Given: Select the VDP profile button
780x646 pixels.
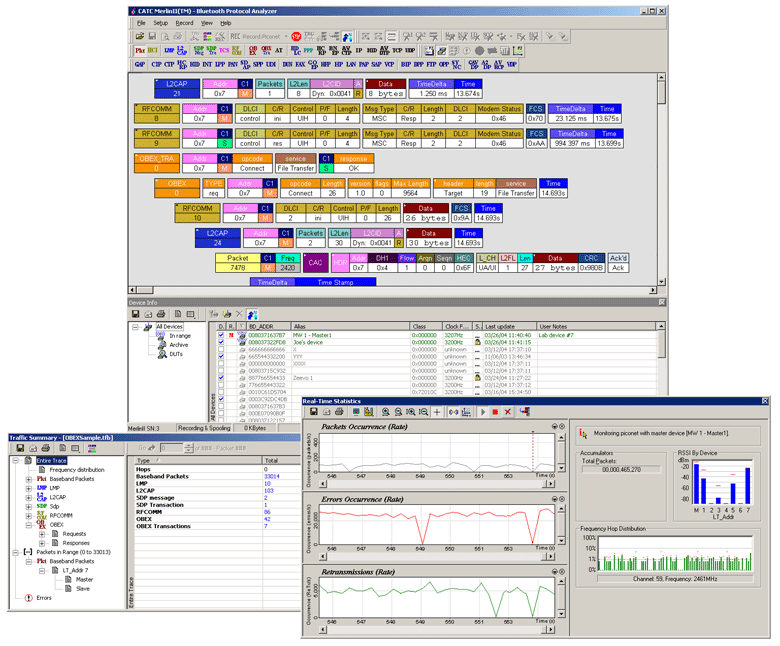Looking at the screenshot, I should click(511, 65).
